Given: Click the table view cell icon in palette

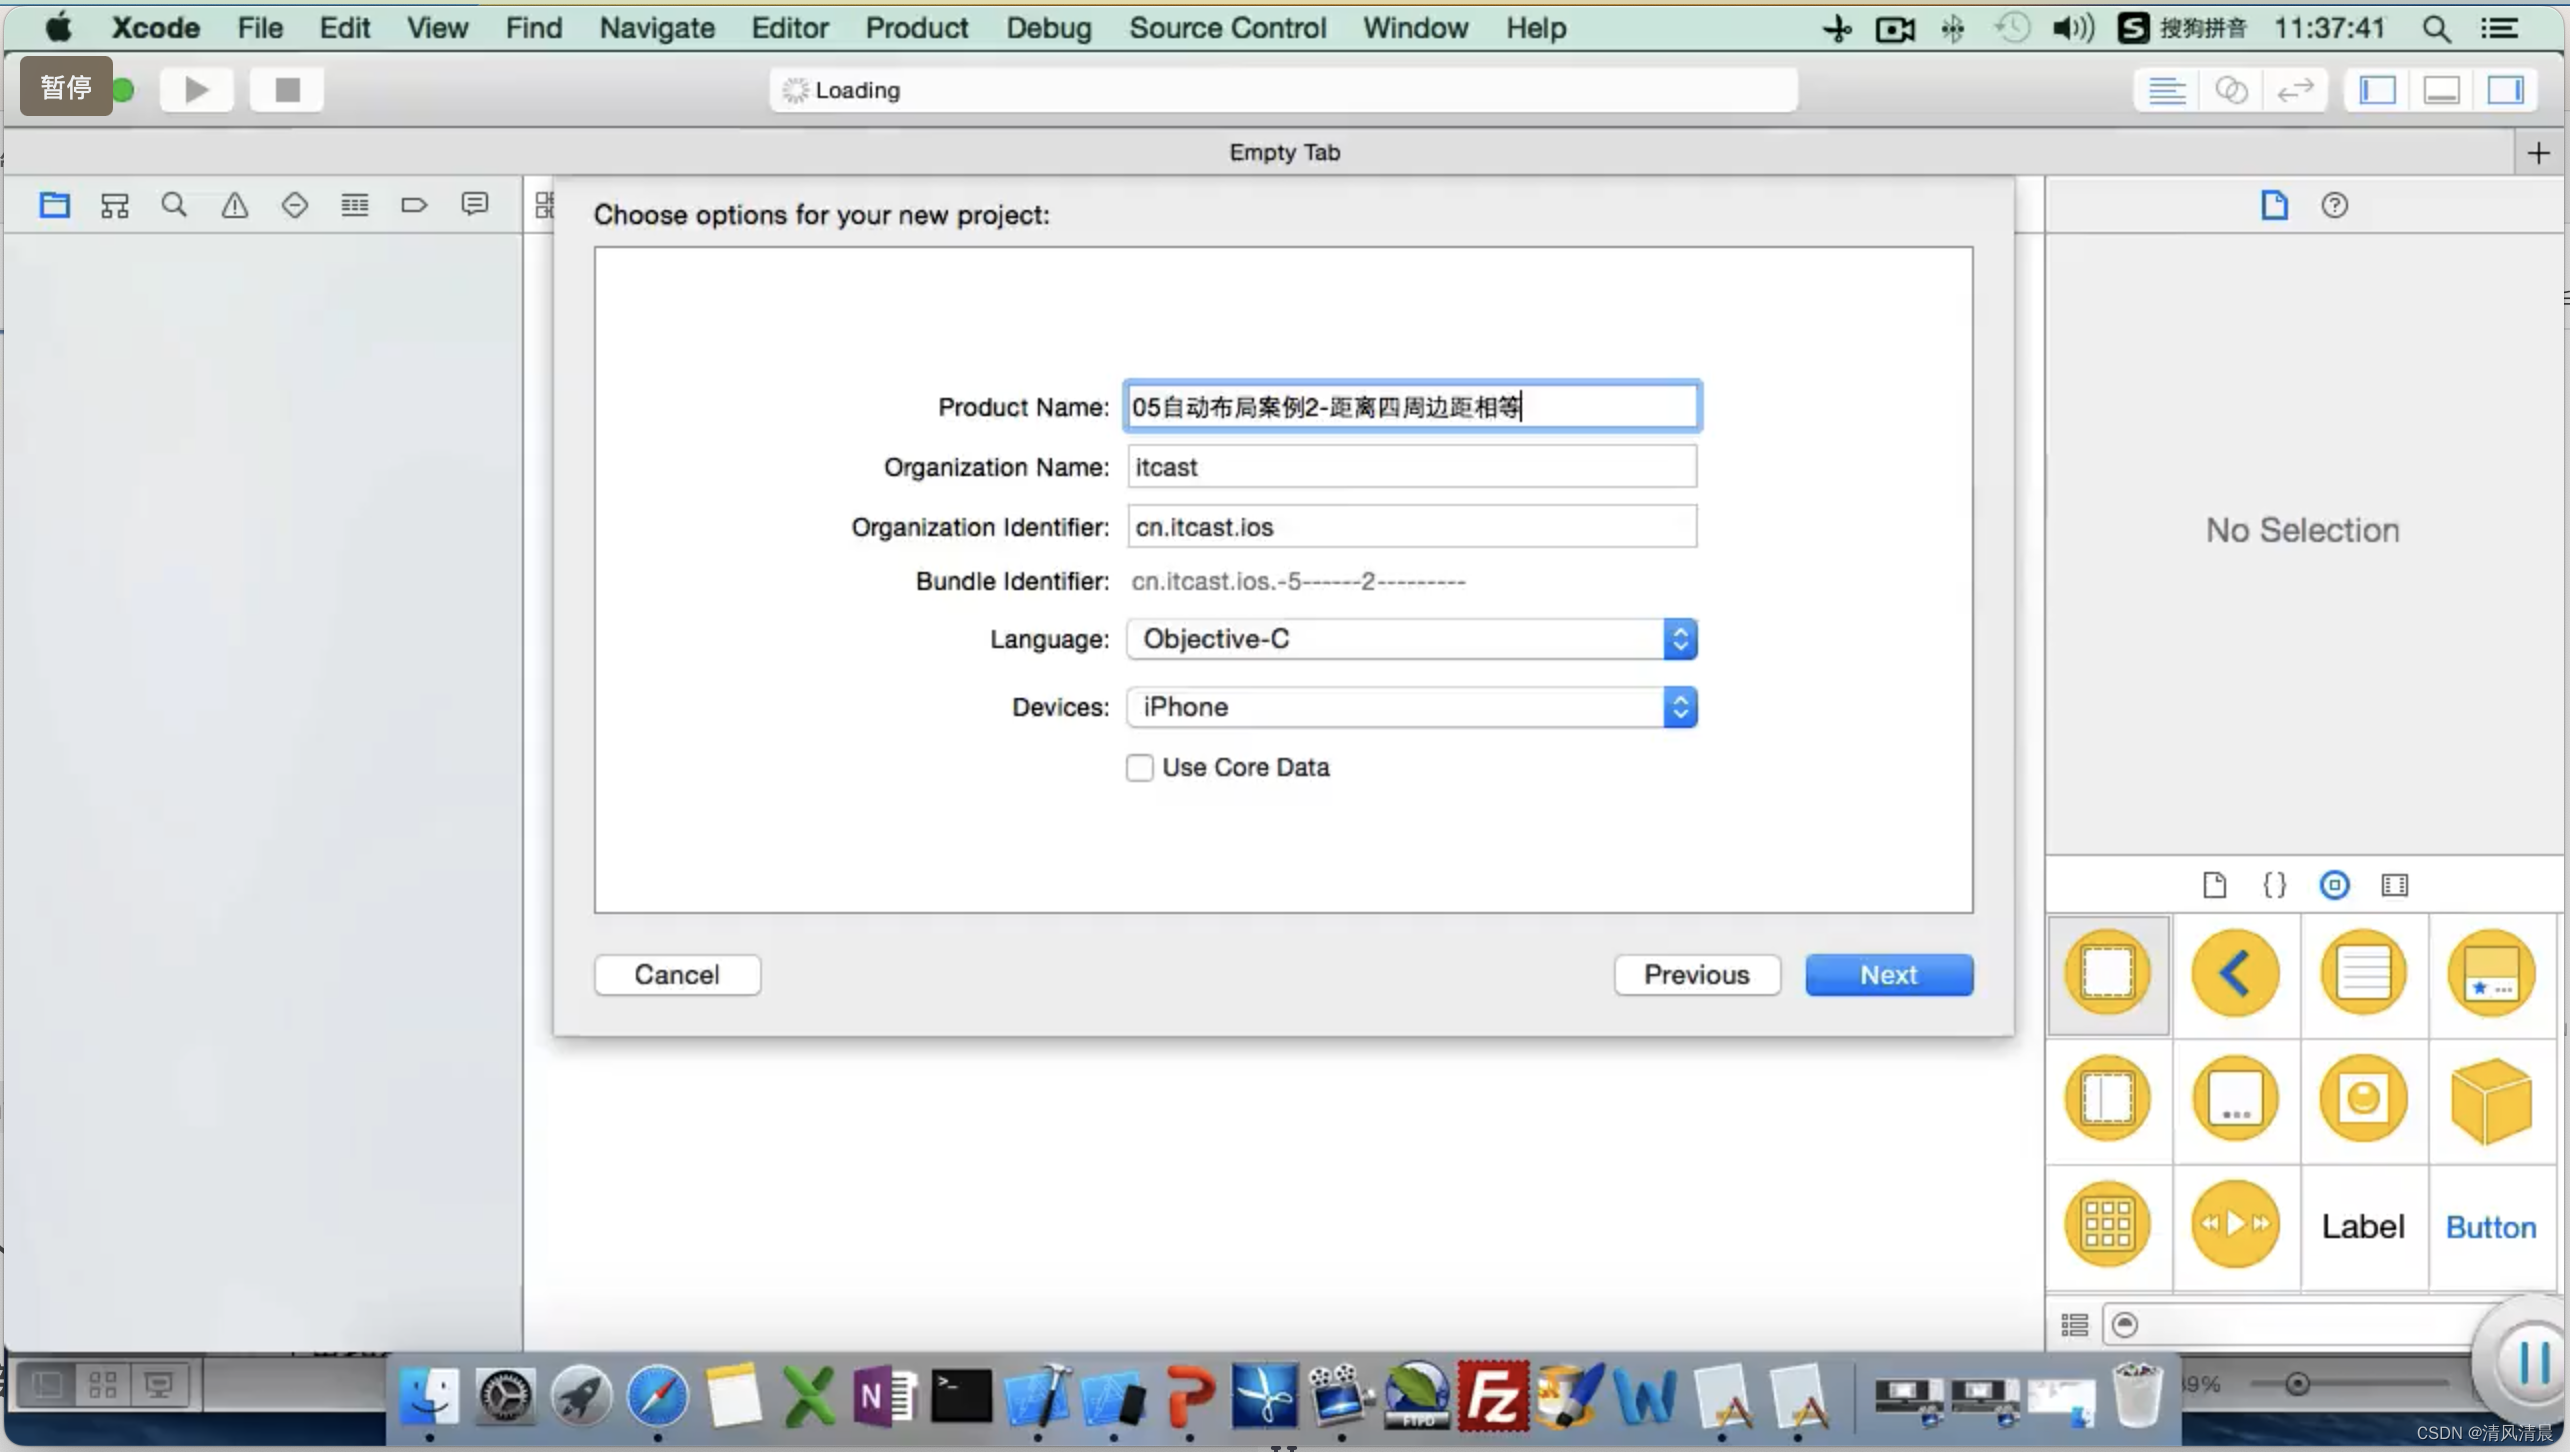Looking at the screenshot, I should pyautogui.click(x=2491, y=972).
